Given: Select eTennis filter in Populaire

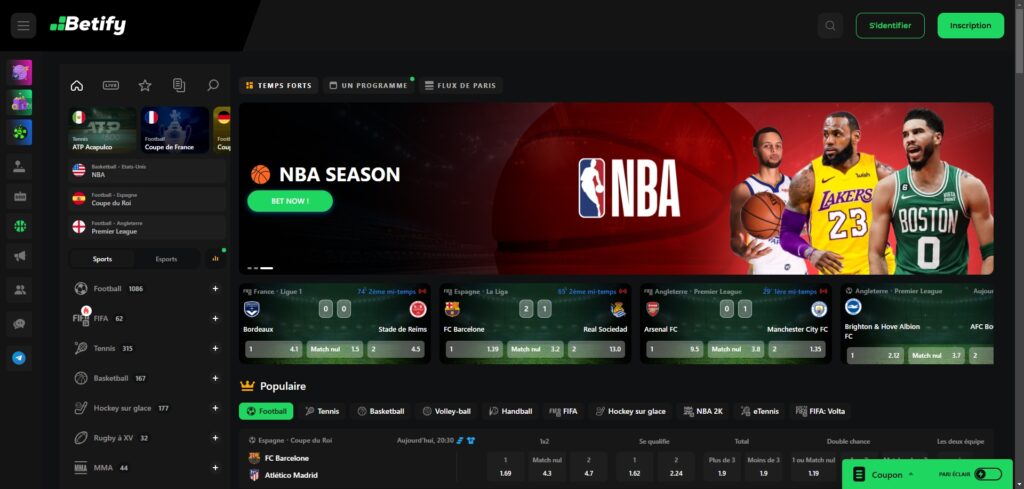Looking at the screenshot, I should (760, 411).
